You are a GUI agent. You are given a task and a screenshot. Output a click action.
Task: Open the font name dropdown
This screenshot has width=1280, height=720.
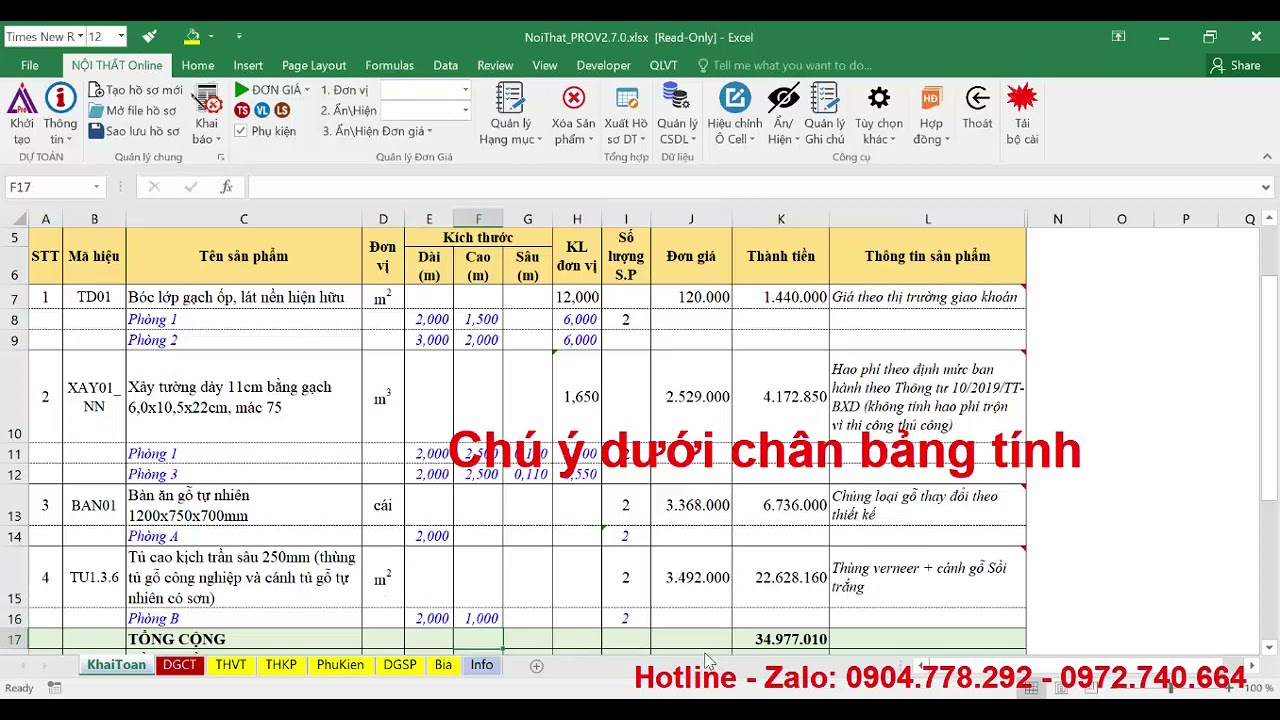click(x=79, y=37)
